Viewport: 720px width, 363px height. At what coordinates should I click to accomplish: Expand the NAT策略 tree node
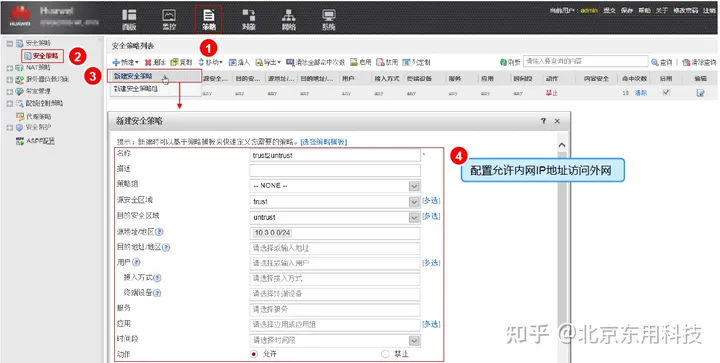tap(10, 68)
